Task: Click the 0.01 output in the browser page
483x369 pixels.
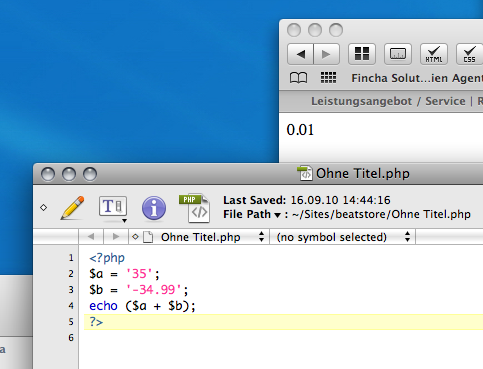Action: (300, 130)
